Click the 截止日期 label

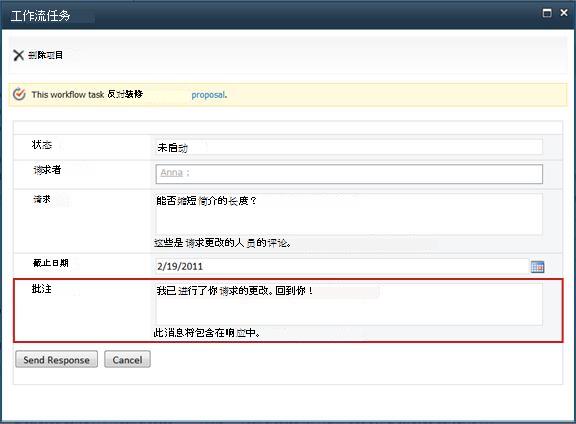pyautogui.click(x=50, y=263)
